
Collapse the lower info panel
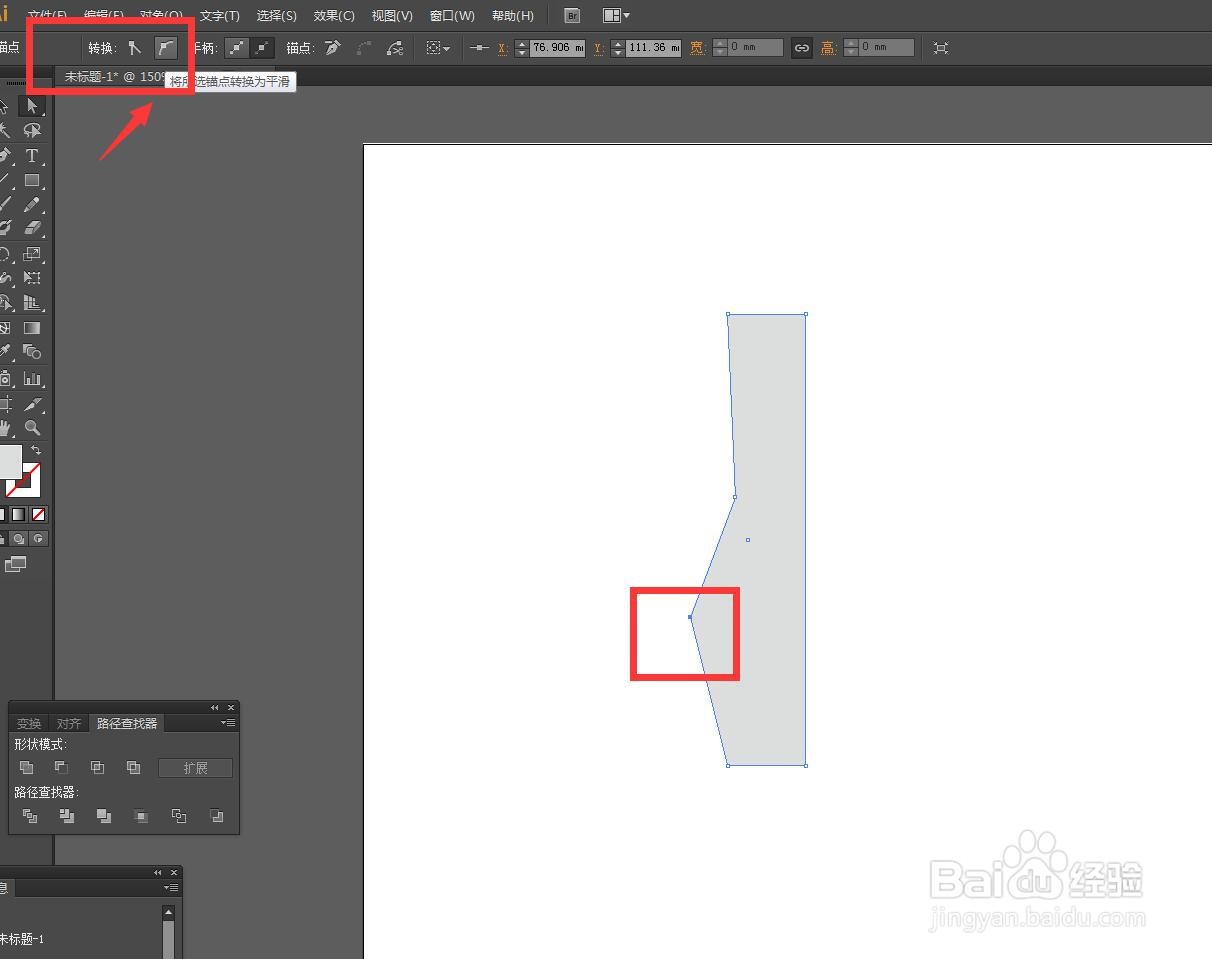point(157,872)
